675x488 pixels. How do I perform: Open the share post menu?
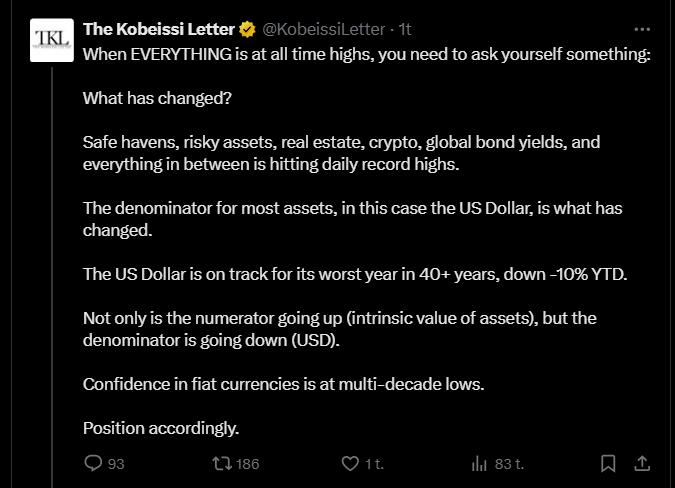[x=642, y=463]
